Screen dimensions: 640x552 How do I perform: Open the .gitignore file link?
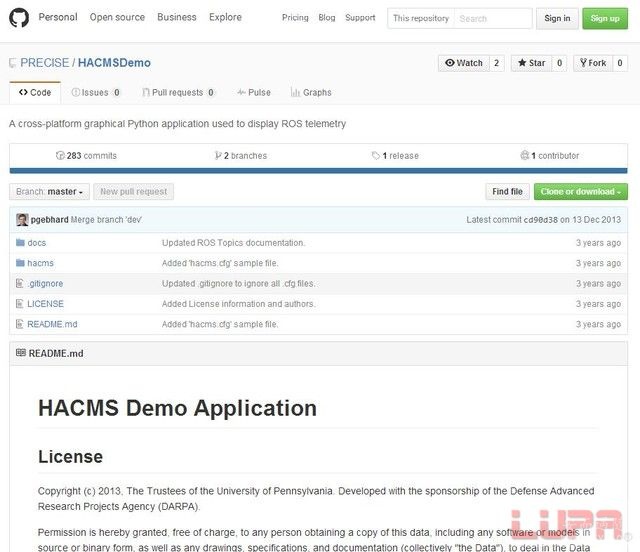point(45,283)
